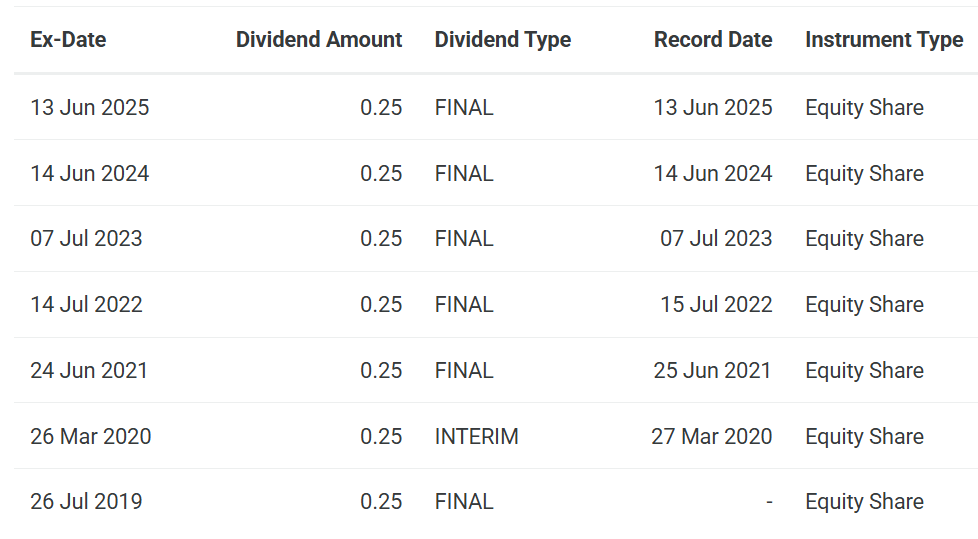Click the 07 Jul 2023 ex-date cell
The height and width of the screenshot is (539, 978).
click(x=86, y=239)
